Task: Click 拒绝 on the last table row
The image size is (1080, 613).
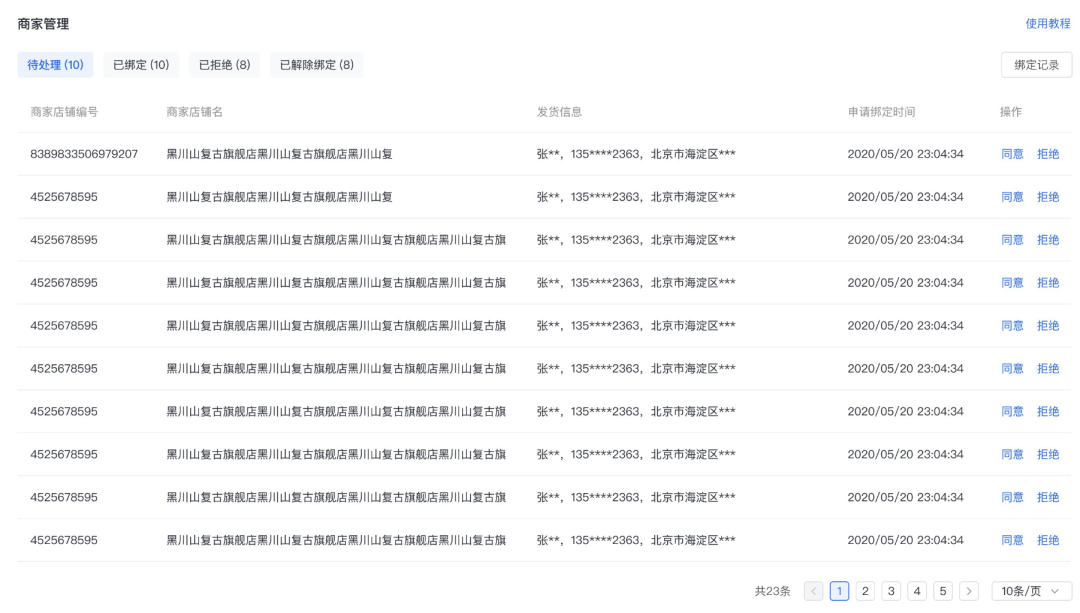Action: click(x=1048, y=540)
